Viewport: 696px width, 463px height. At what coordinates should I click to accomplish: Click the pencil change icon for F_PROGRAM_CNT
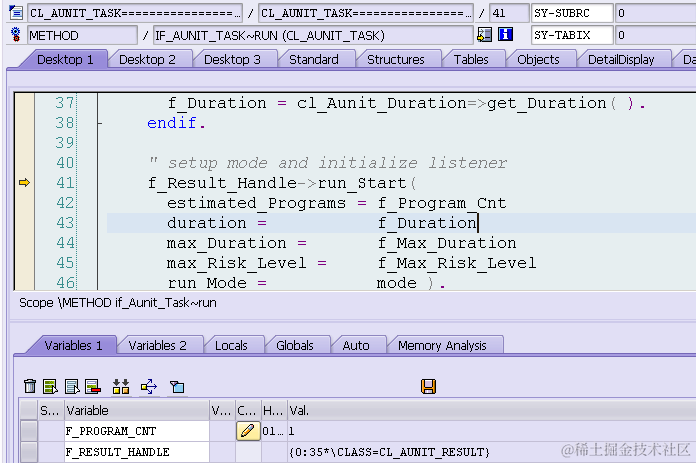click(x=248, y=431)
